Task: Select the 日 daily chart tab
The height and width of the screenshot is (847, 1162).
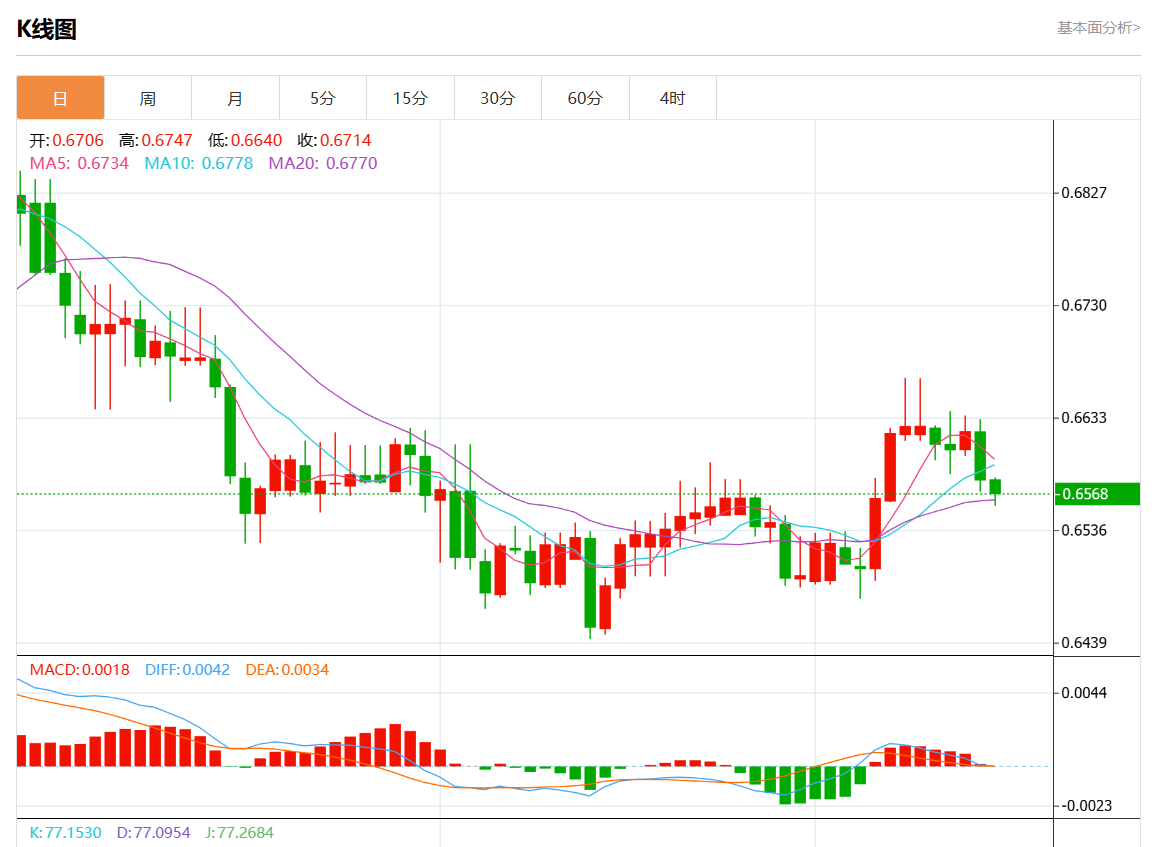Action: coord(60,98)
